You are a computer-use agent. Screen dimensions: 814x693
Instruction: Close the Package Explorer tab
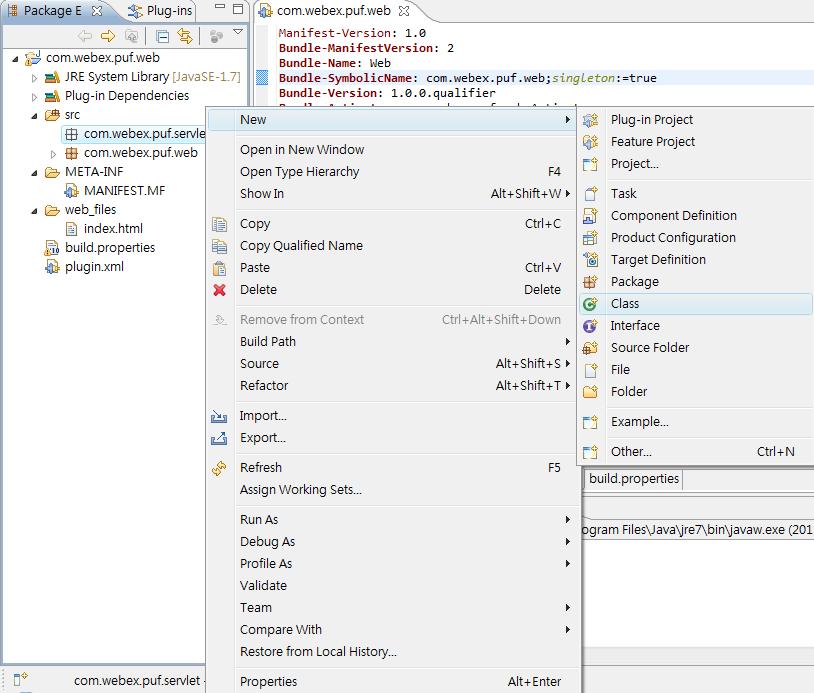97,10
